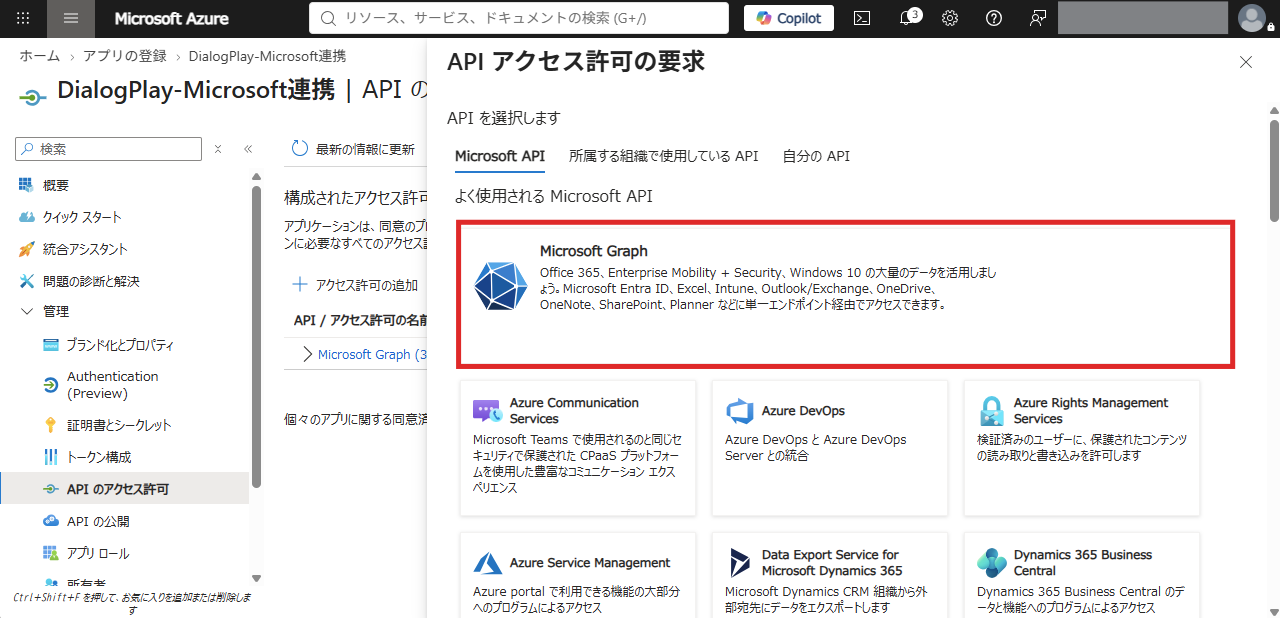Screen dimensions: 1280x618
Task: Select Azure Communication Services card
Action: click(x=578, y=448)
